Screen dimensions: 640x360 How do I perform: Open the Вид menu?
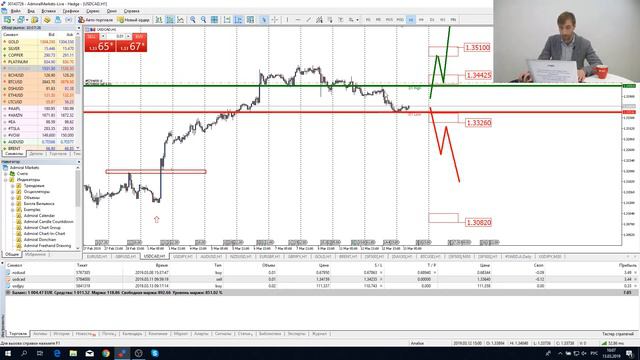coord(31,11)
